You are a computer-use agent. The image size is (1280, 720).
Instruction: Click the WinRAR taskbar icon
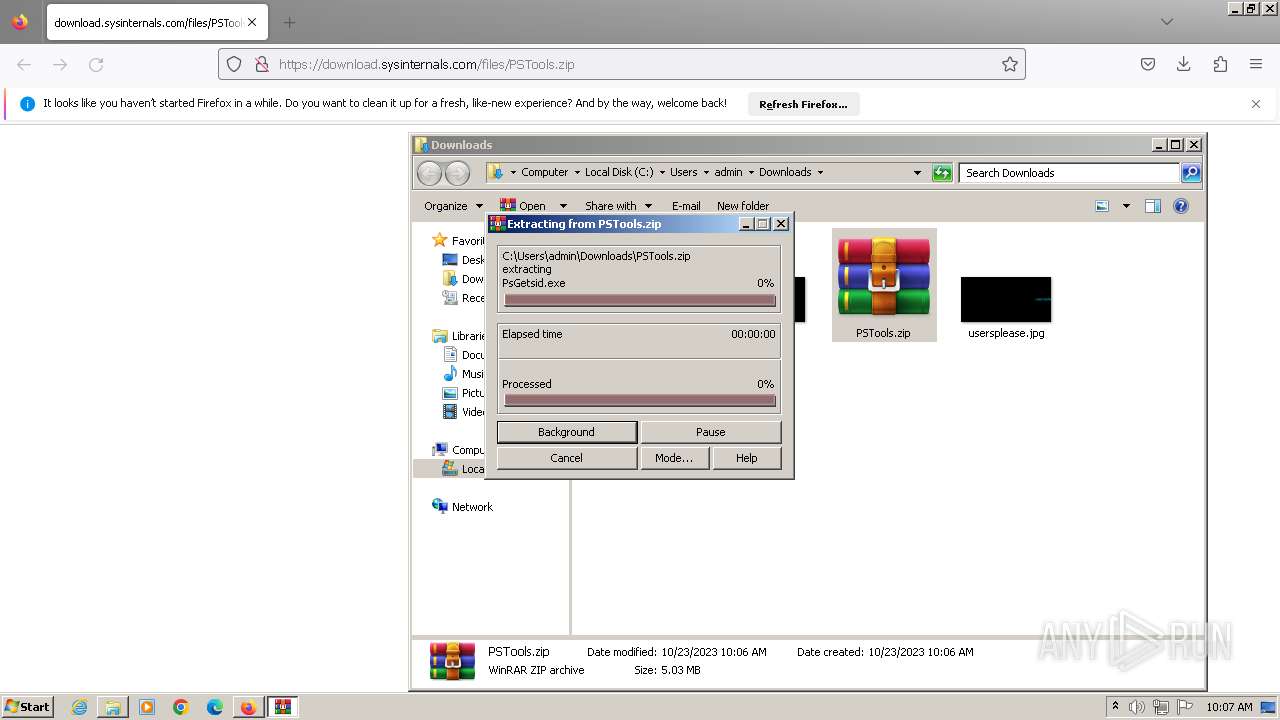coord(283,707)
